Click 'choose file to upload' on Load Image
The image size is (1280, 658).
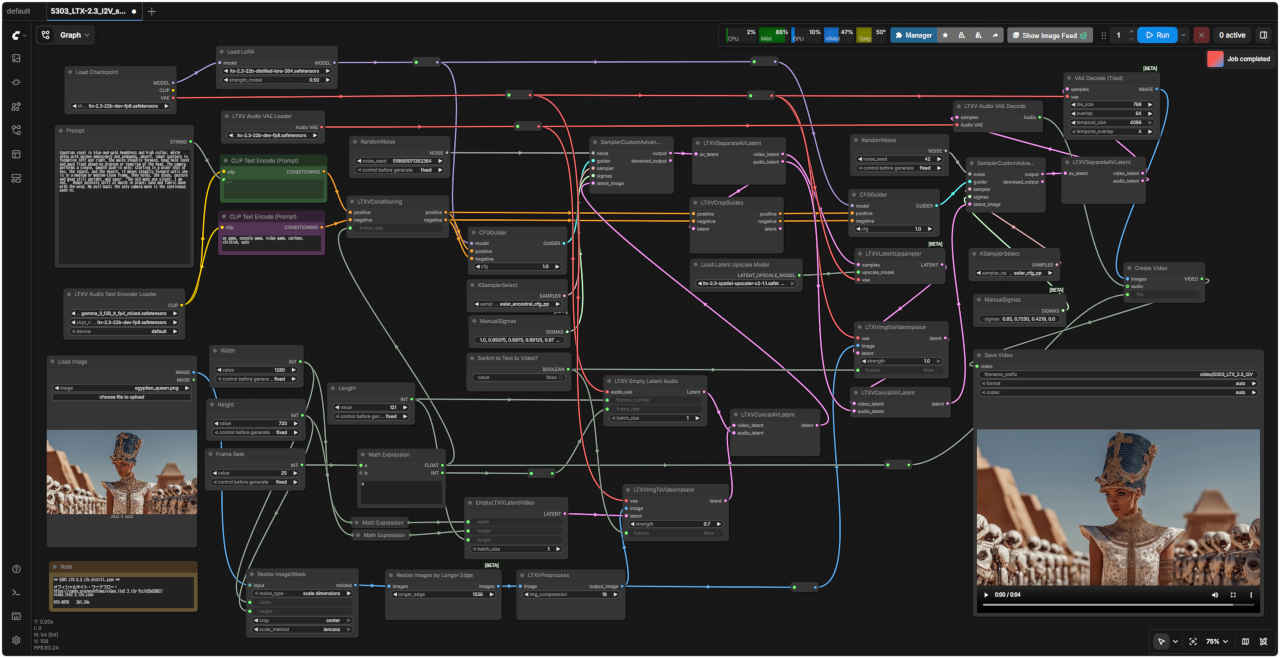tap(121, 397)
